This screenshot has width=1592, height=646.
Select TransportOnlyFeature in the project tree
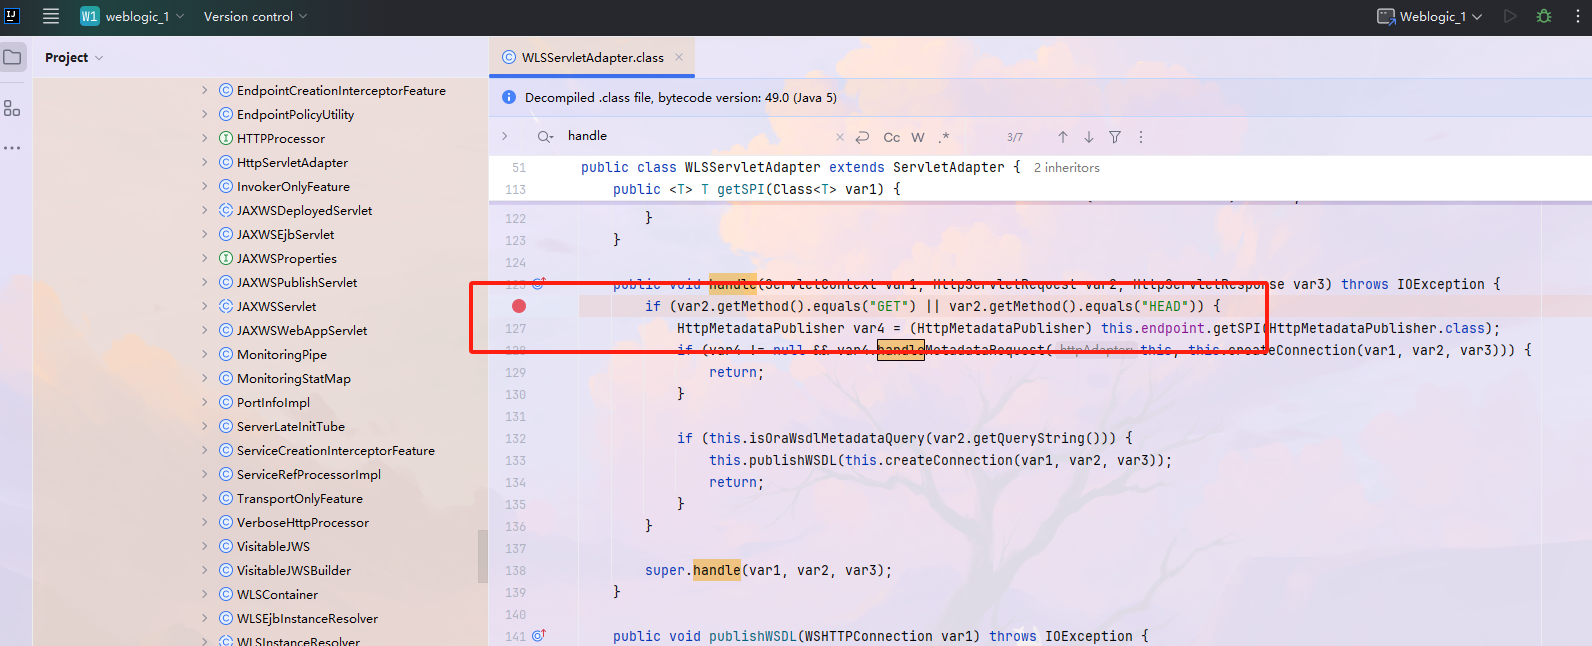click(300, 498)
